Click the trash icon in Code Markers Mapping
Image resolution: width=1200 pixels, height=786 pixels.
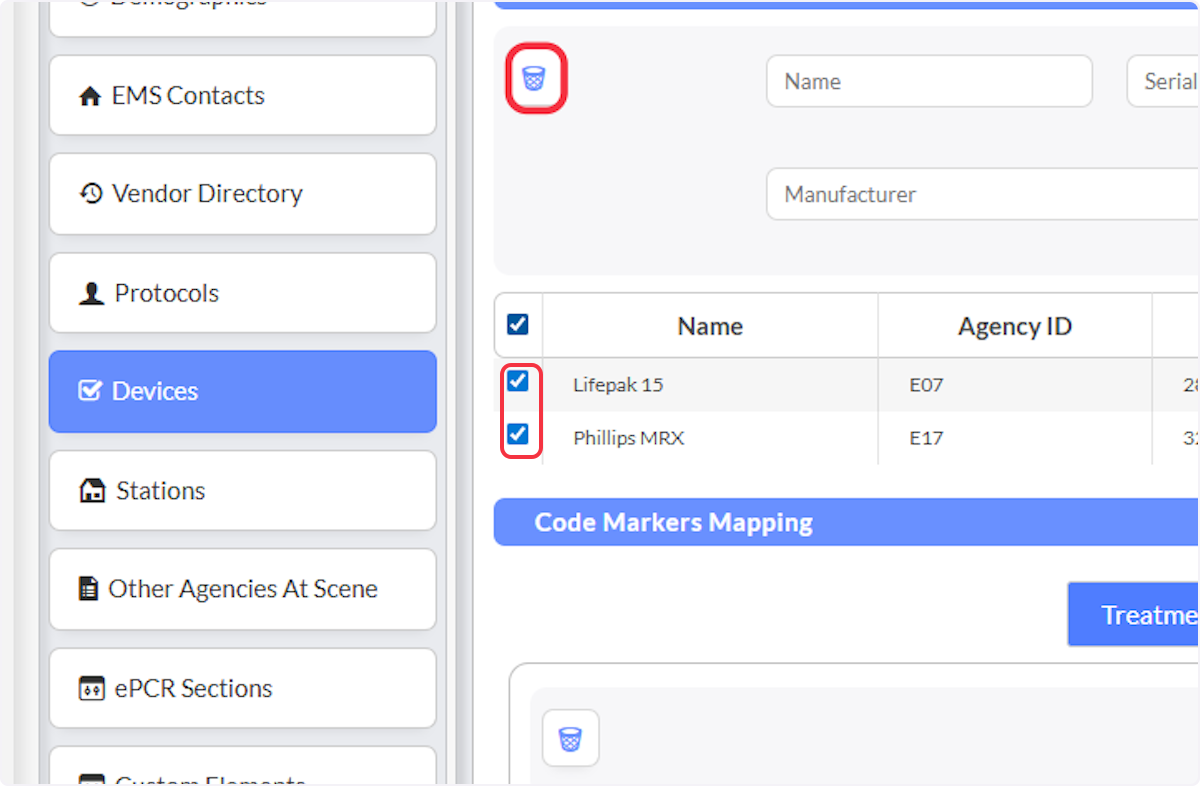[570, 739]
